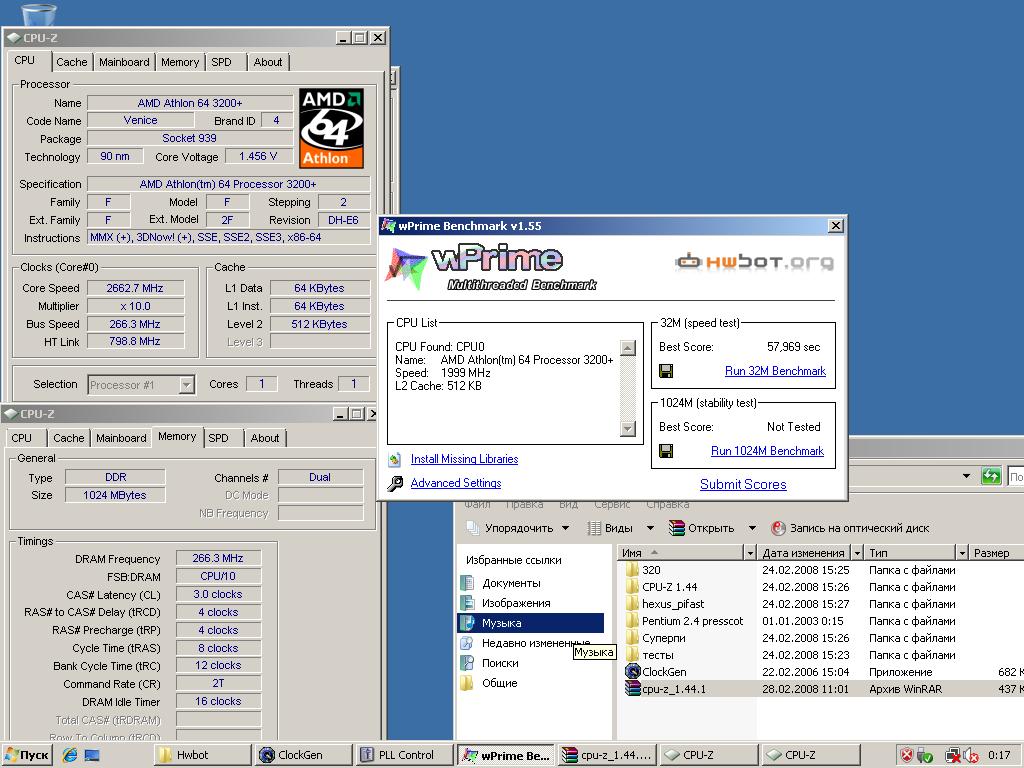The height and width of the screenshot is (768, 1024).
Task: Select Суперпи folder row
Action: tap(664, 638)
